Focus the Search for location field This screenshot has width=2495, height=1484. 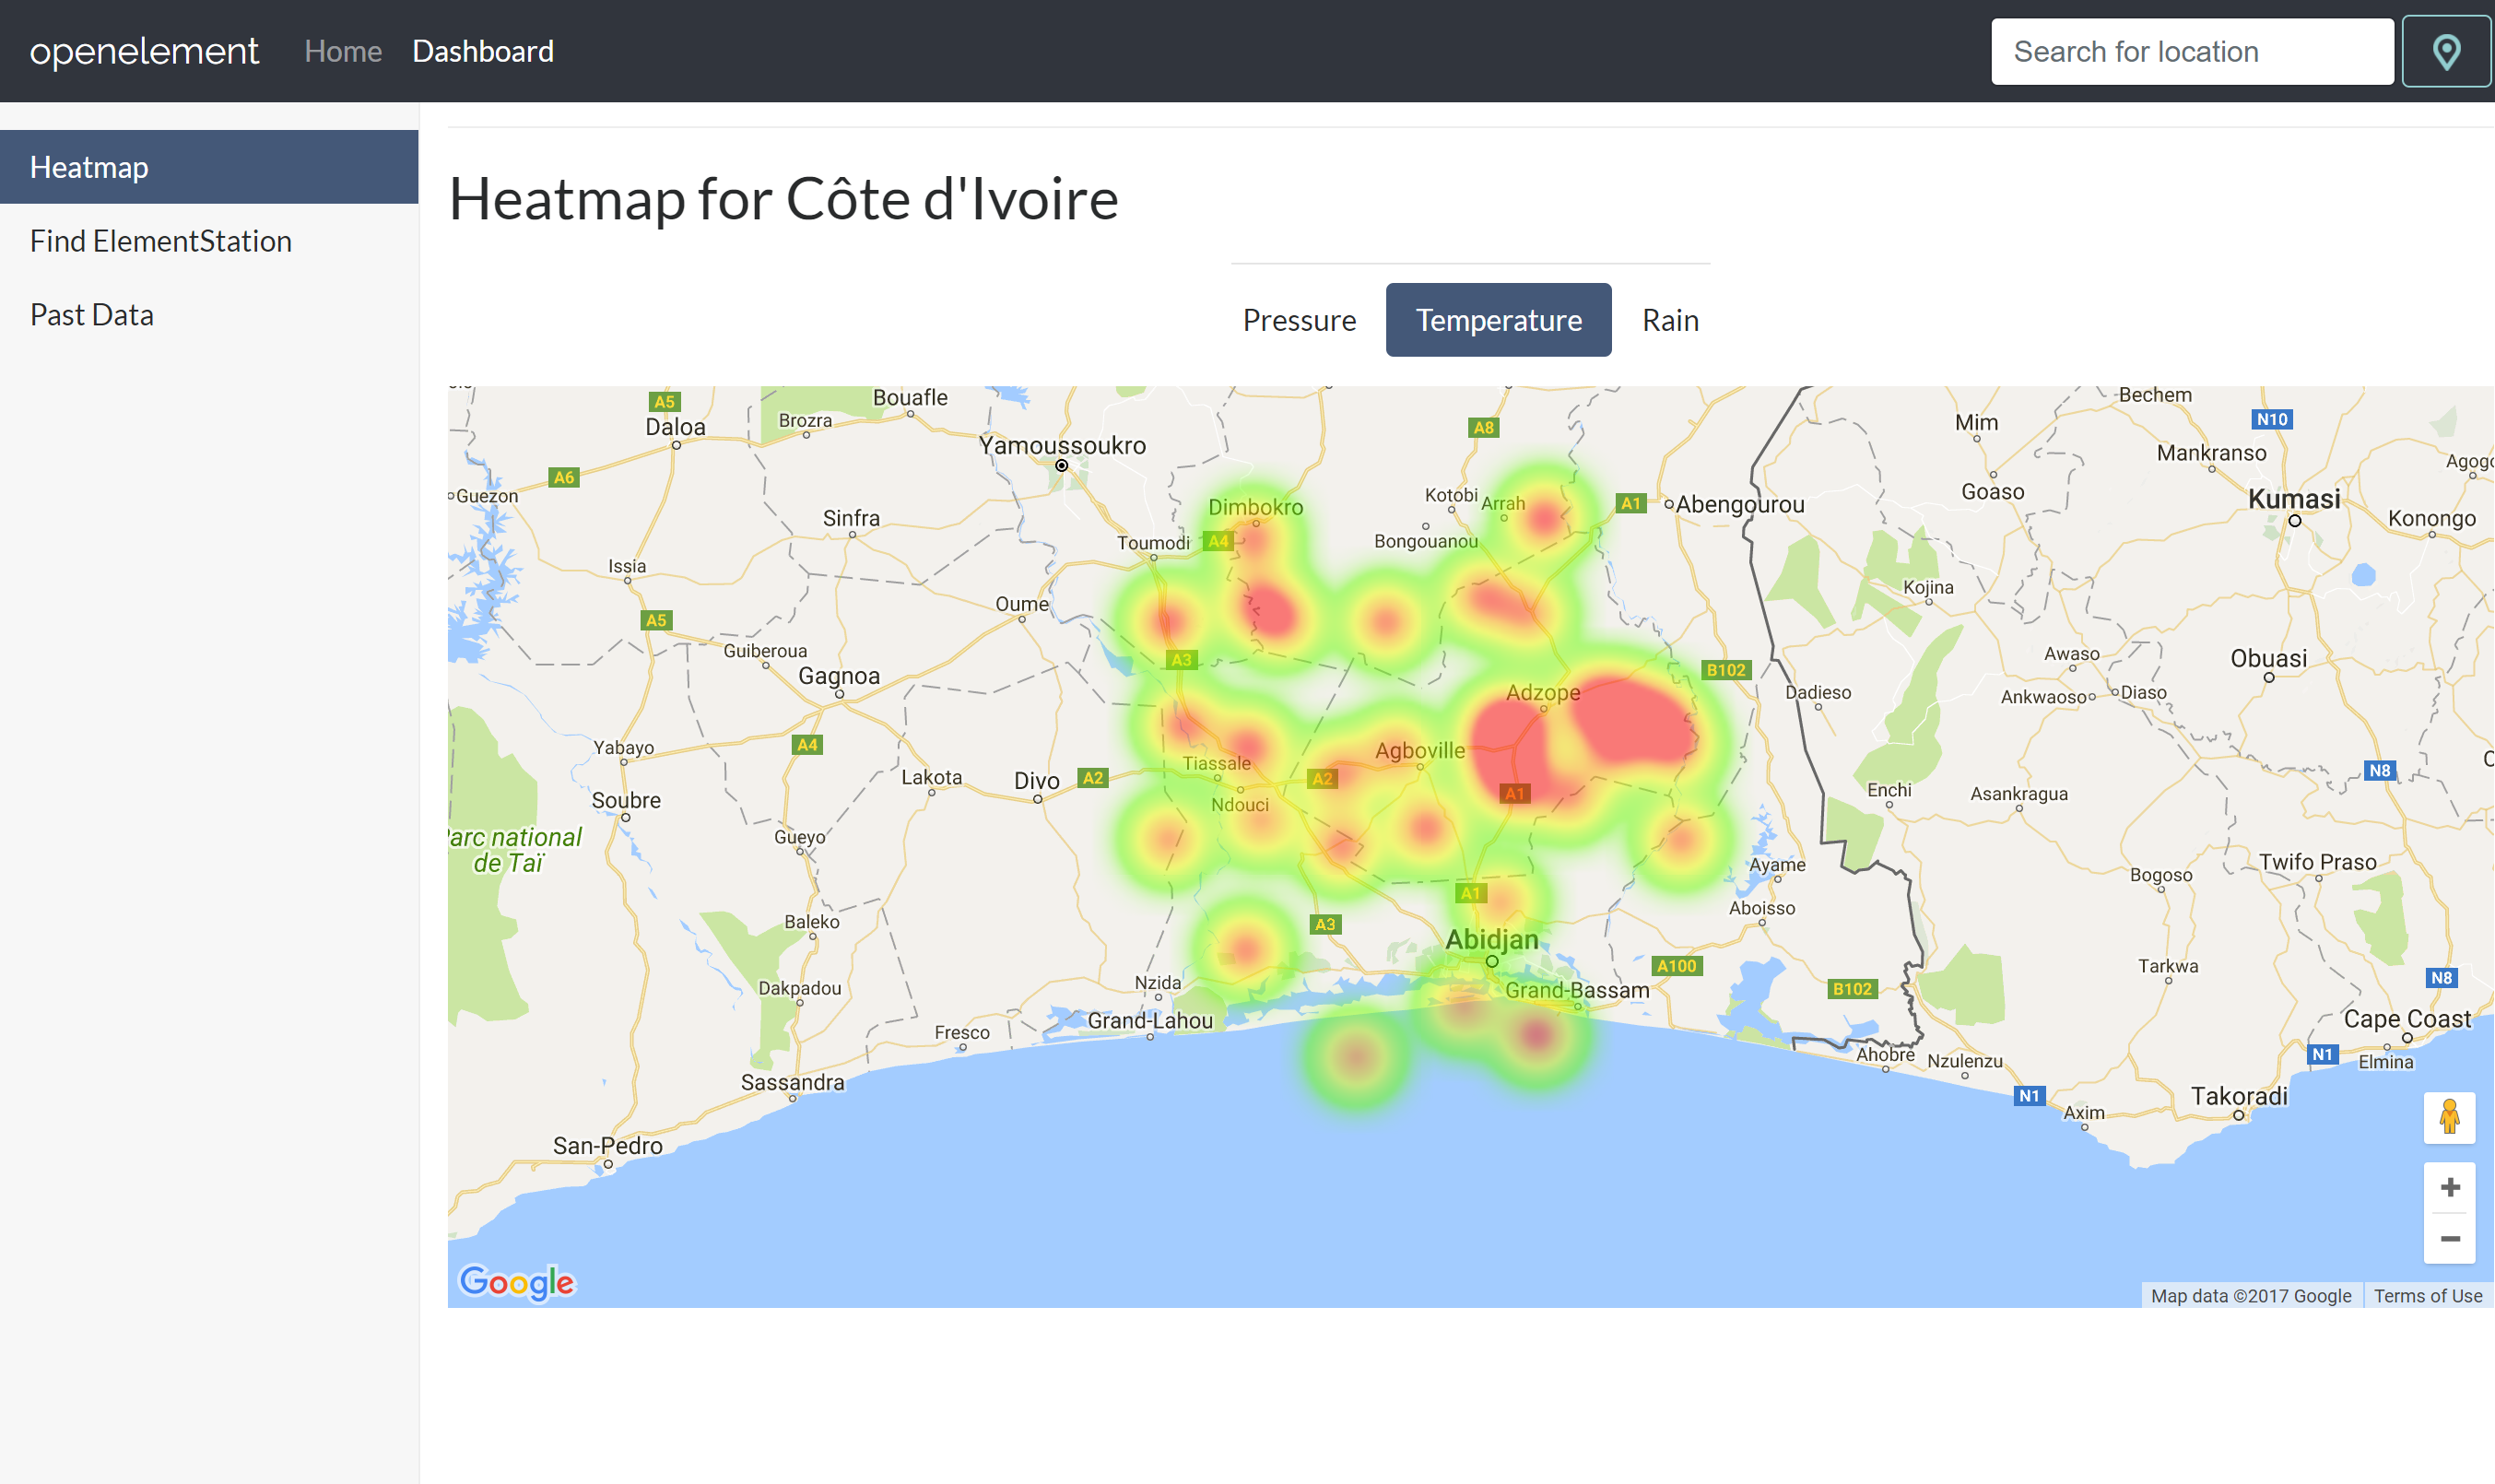[x=2191, y=52]
